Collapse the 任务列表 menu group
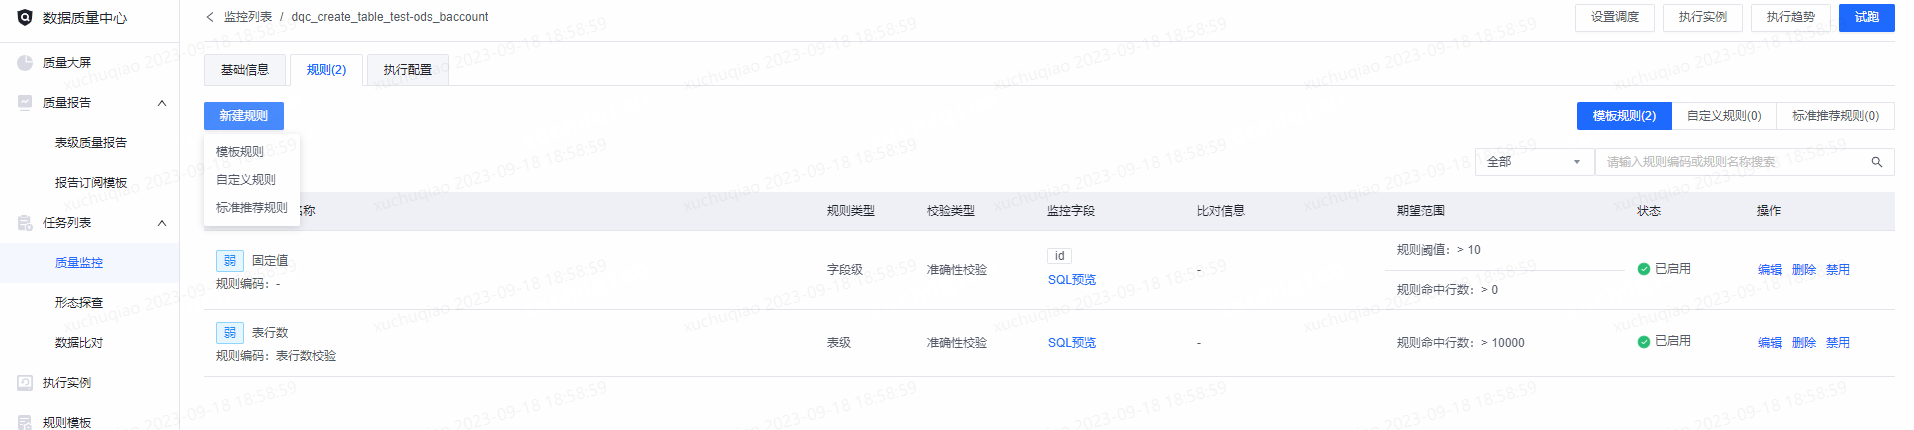This screenshot has width=1914, height=430. [162, 223]
